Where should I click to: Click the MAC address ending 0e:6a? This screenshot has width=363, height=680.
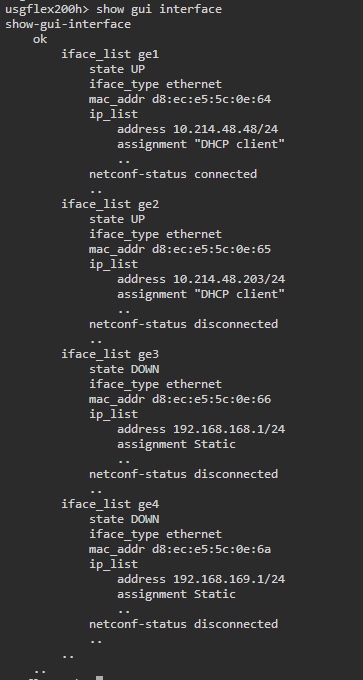coord(211,549)
